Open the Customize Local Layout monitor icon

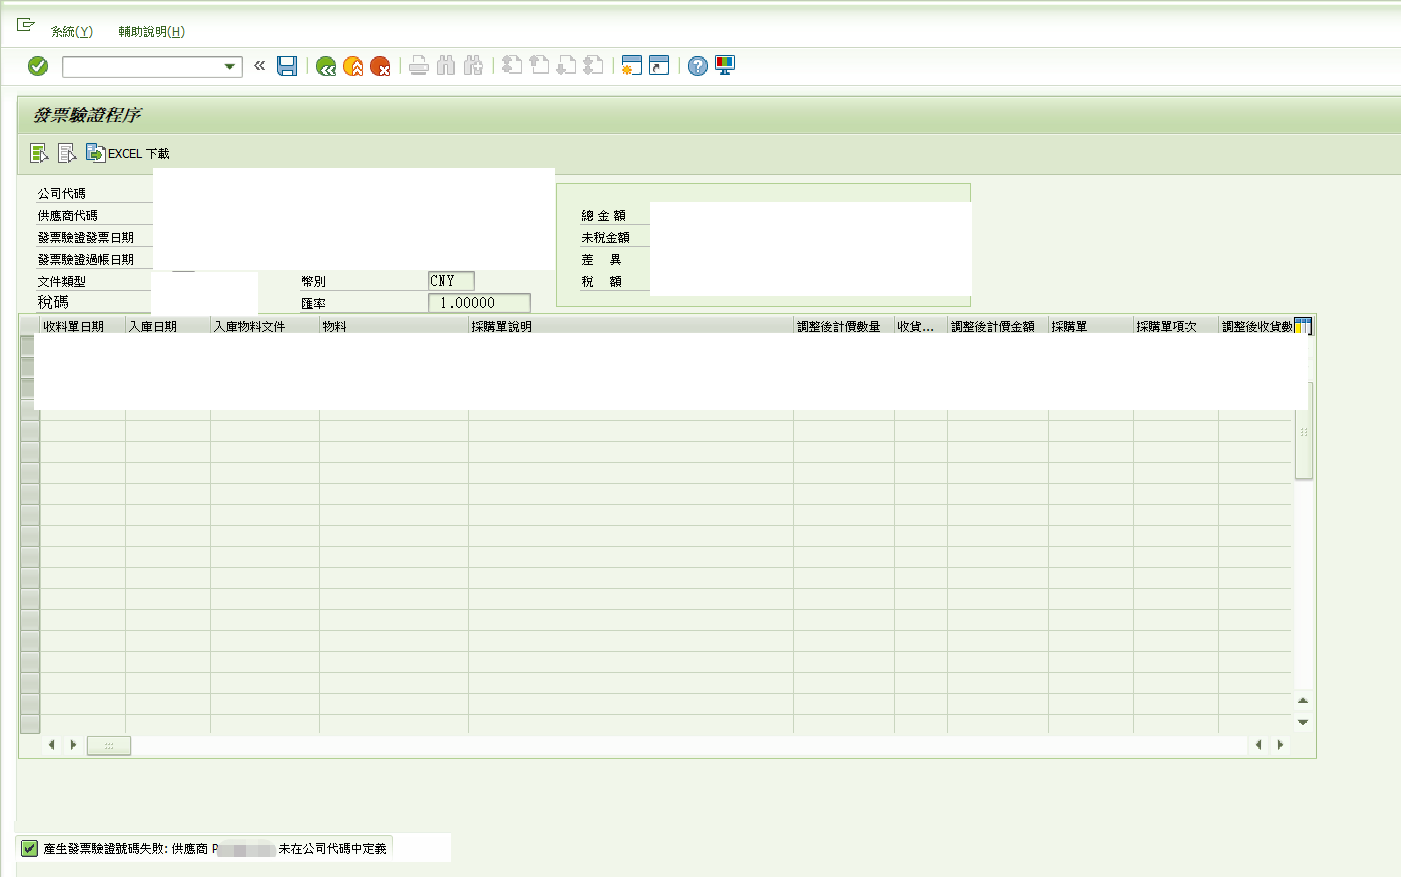725,66
